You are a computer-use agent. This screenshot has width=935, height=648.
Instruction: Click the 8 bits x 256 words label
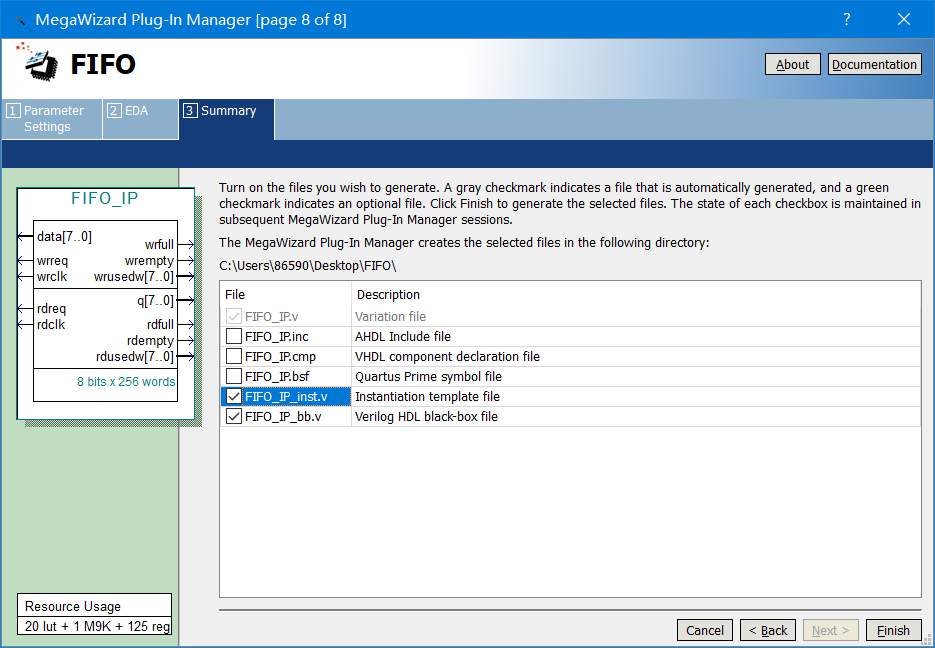click(x=126, y=382)
